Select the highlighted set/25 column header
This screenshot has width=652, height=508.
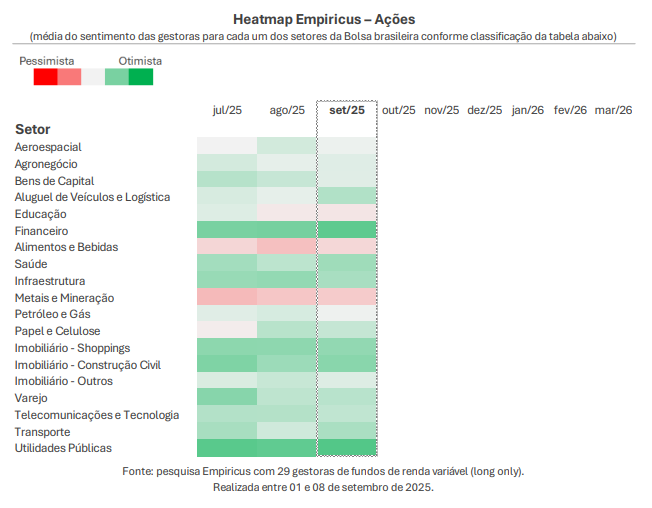coord(347,110)
